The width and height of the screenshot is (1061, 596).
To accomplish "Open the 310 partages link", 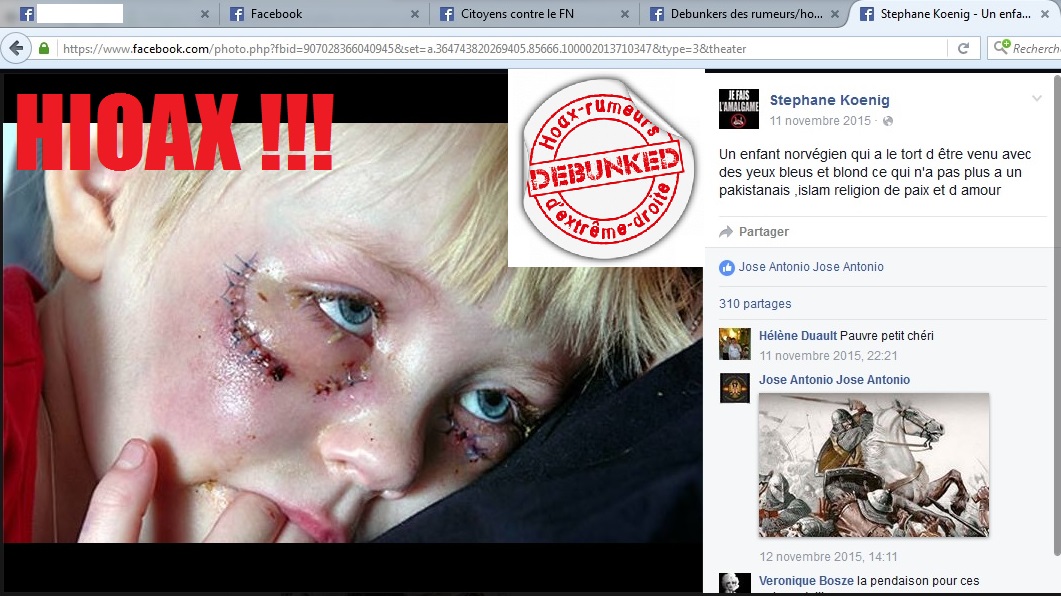I will pyautogui.click(x=755, y=304).
